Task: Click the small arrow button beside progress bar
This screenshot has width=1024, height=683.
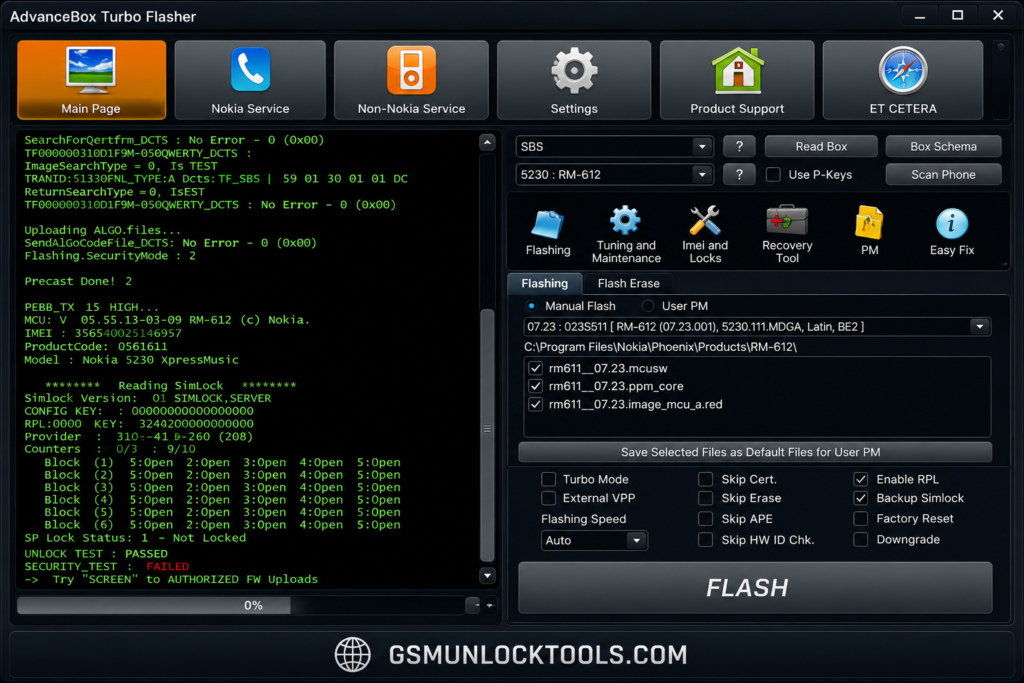Action: pos(489,605)
